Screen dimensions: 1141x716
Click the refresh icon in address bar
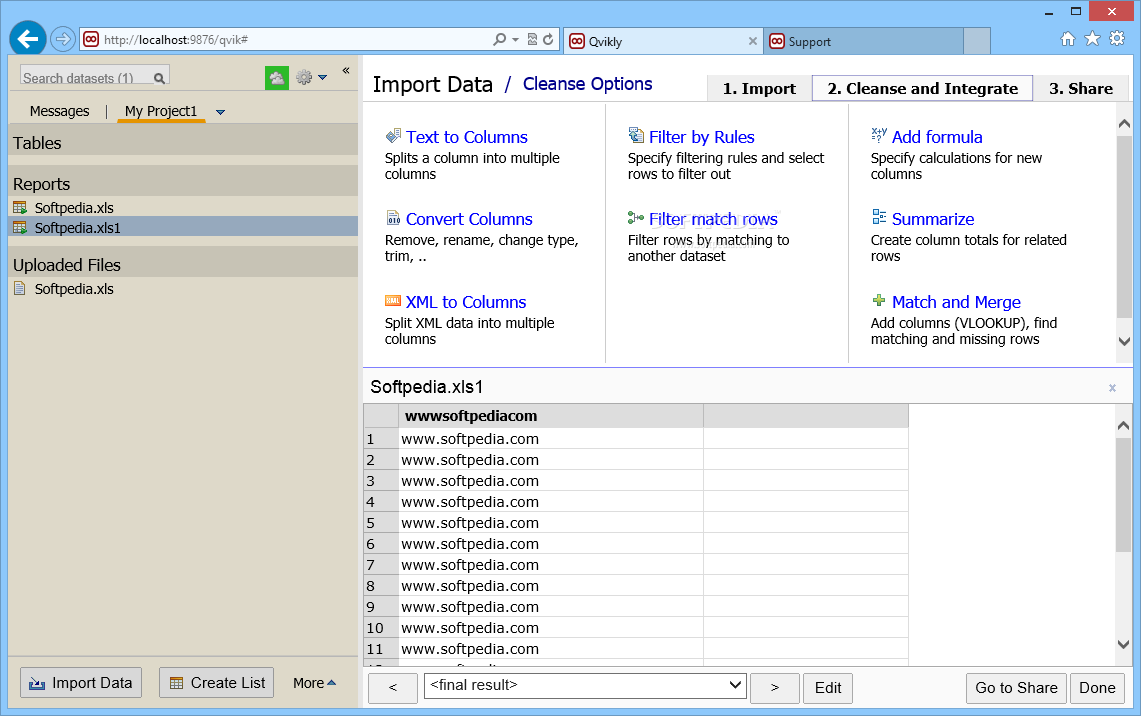(x=548, y=39)
